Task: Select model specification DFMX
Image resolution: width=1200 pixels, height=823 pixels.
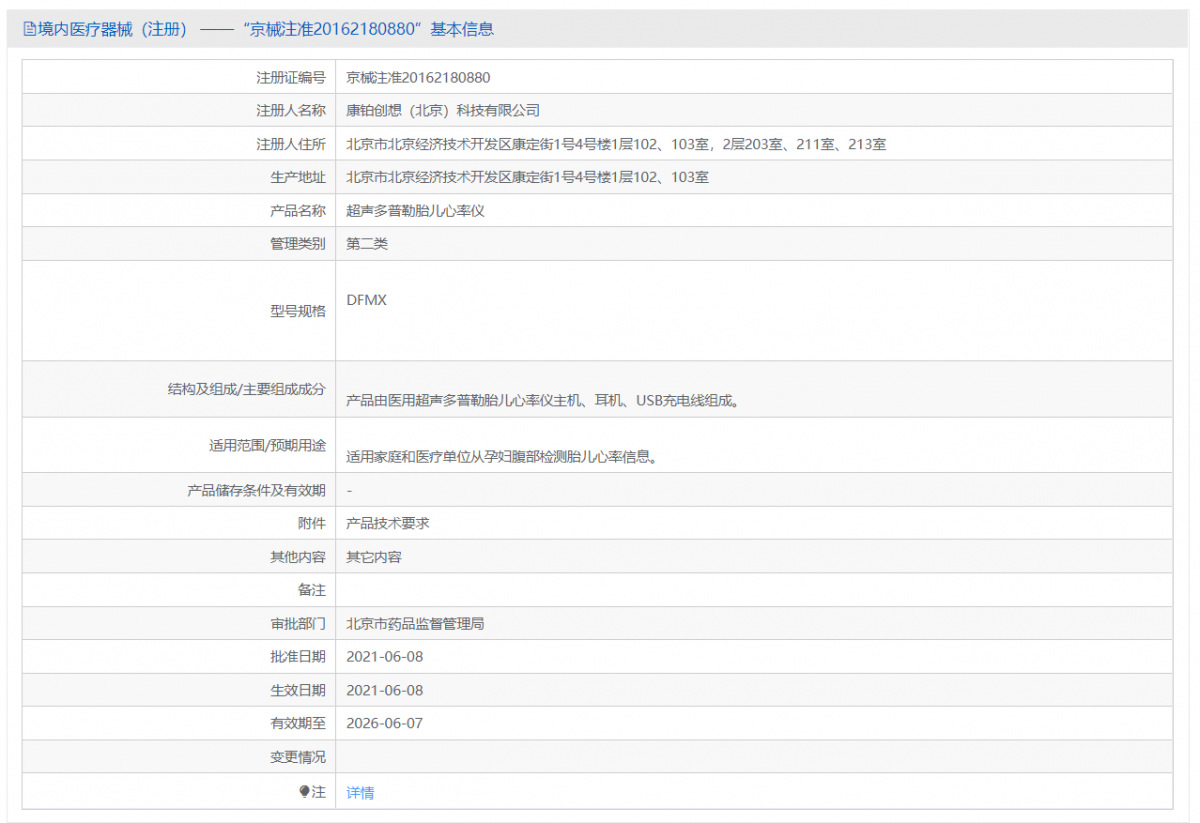Action: pos(367,299)
